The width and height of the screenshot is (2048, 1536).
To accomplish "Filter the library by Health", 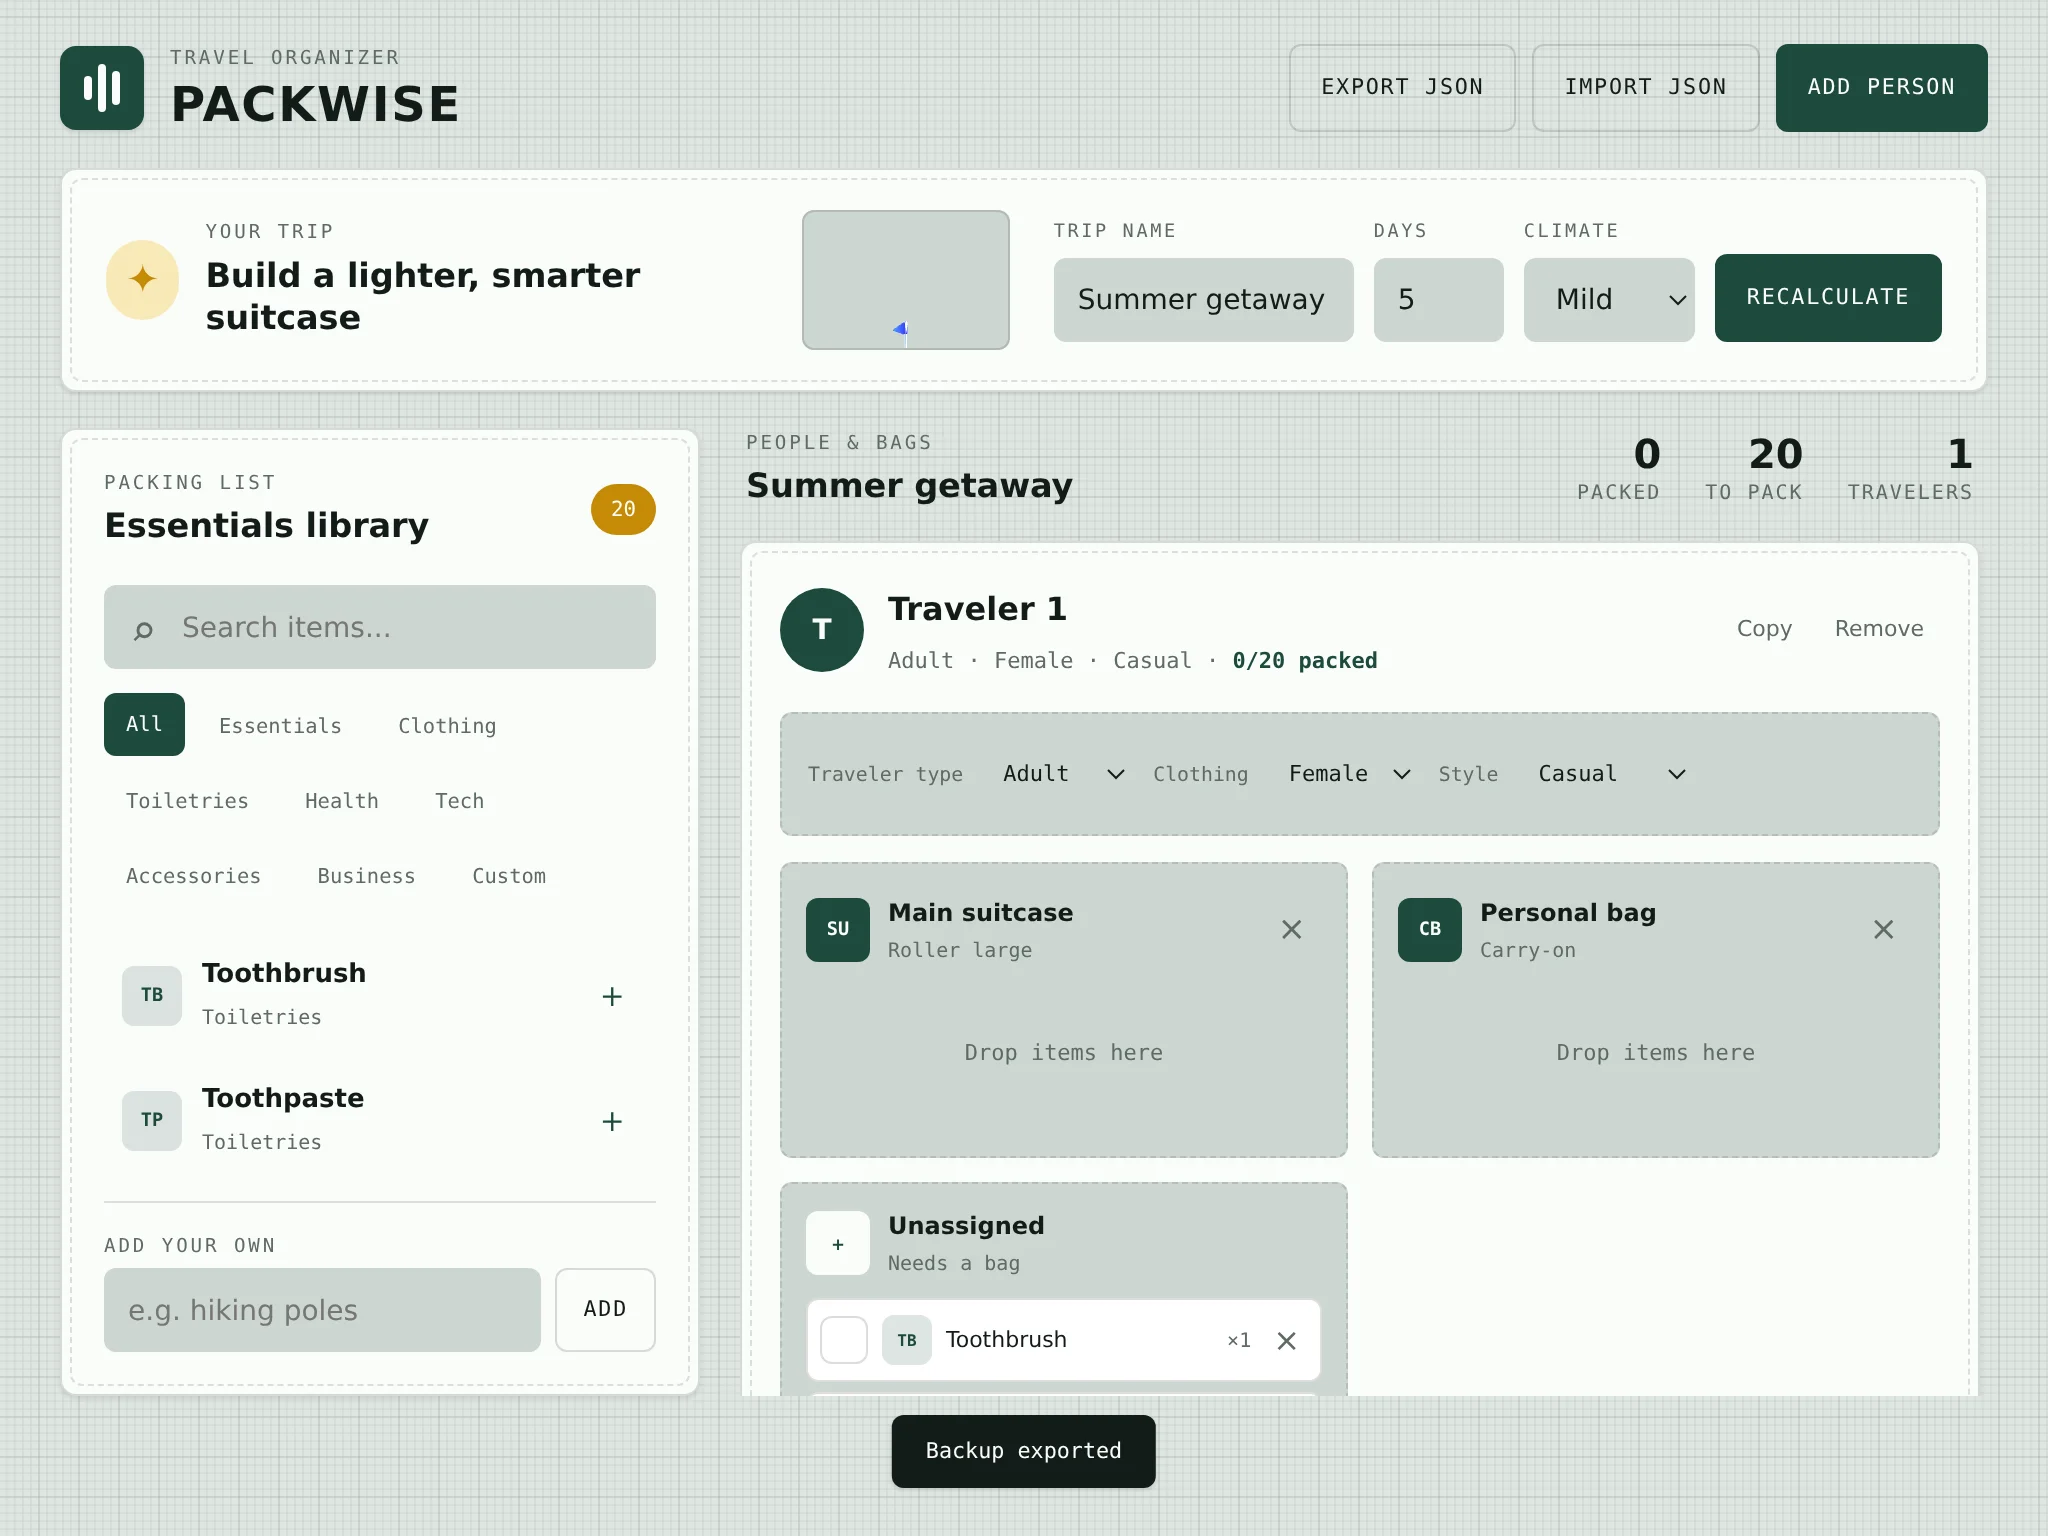I will [342, 801].
